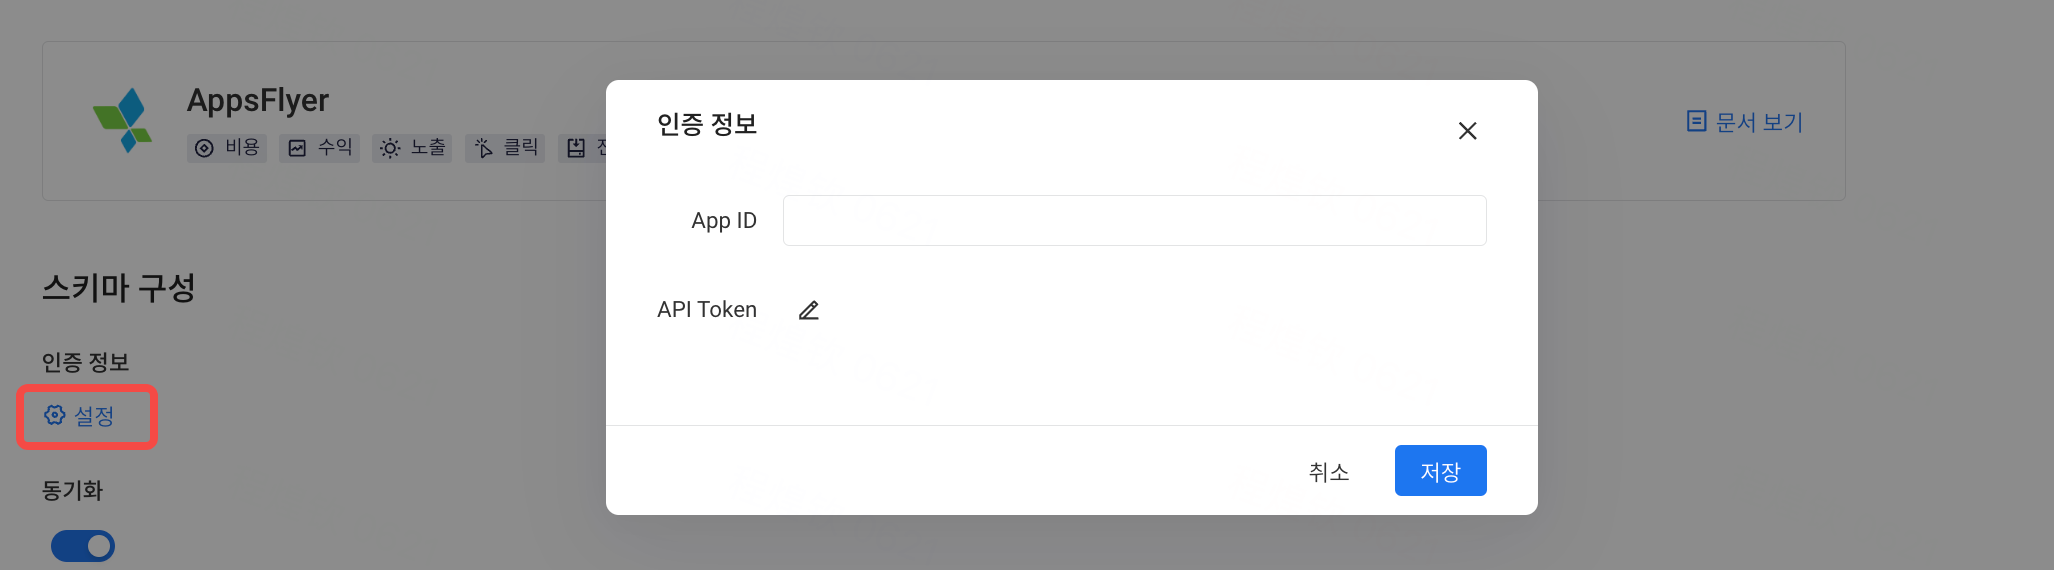Cancel with the 취소 button
This screenshot has width=2054, height=570.
pyautogui.click(x=1329, y=471)
